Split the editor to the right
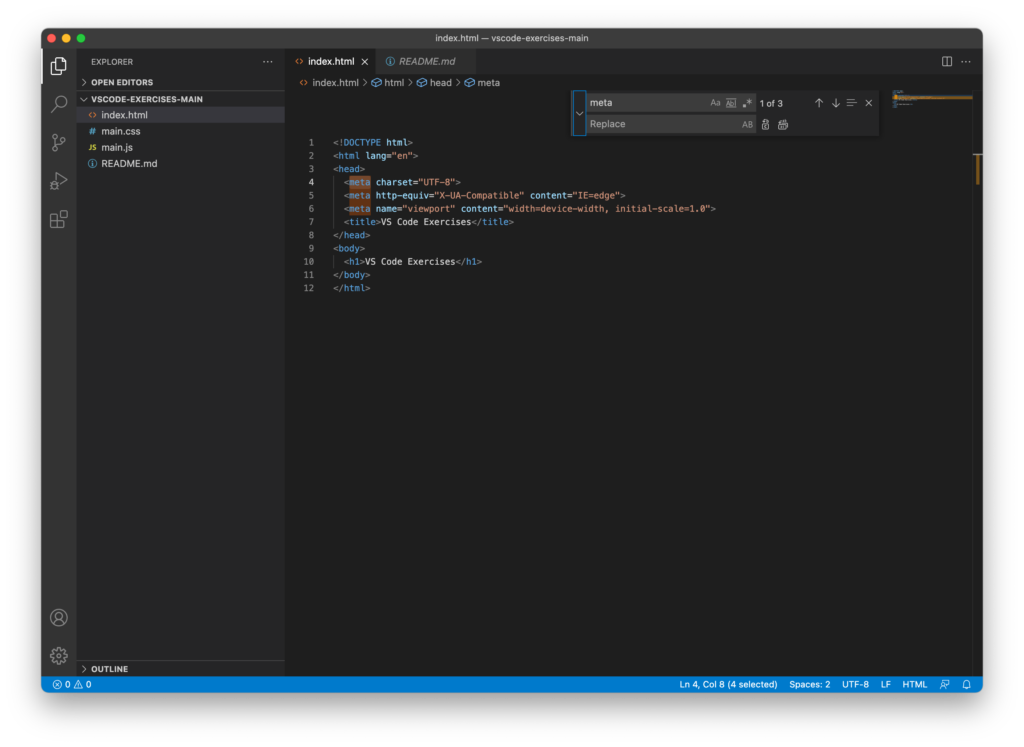The width and height of the screenshot is (1024, 747). click(946, 61)
